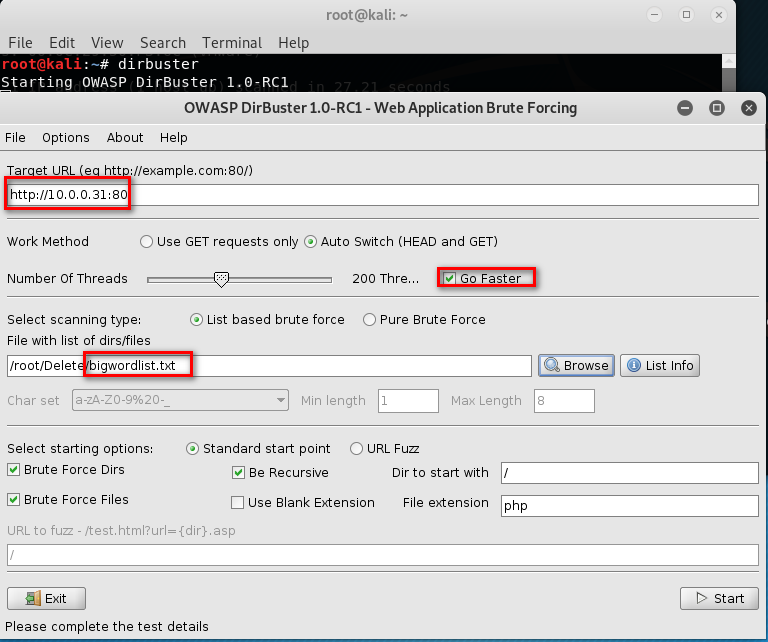Click the Max Length field
This screenshot has height=642, width=768.
pos(564,401)
